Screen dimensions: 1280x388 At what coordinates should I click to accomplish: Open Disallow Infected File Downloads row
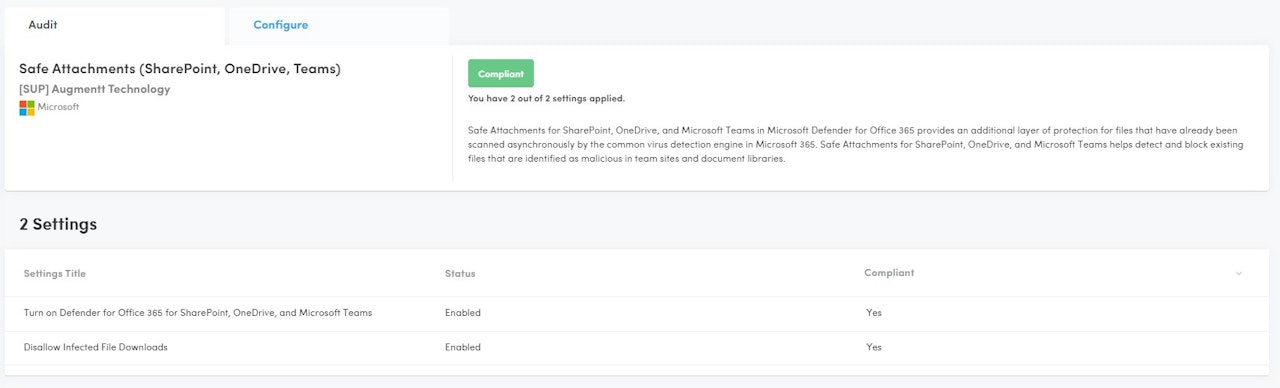click(640, 347)
